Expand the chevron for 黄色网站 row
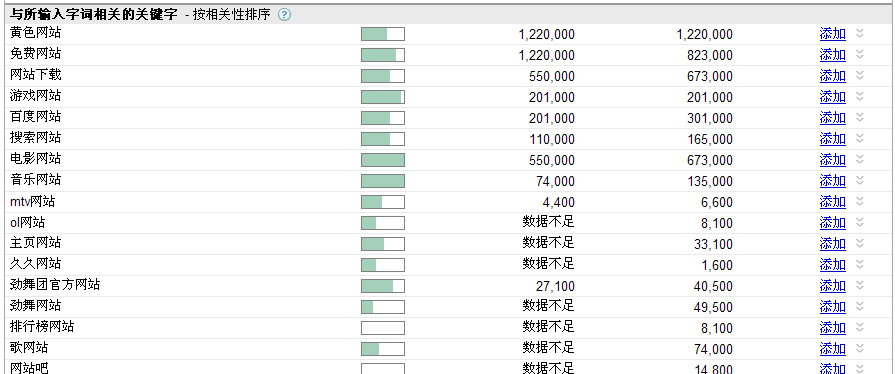895x374 pixels. (x=860, y=34)
